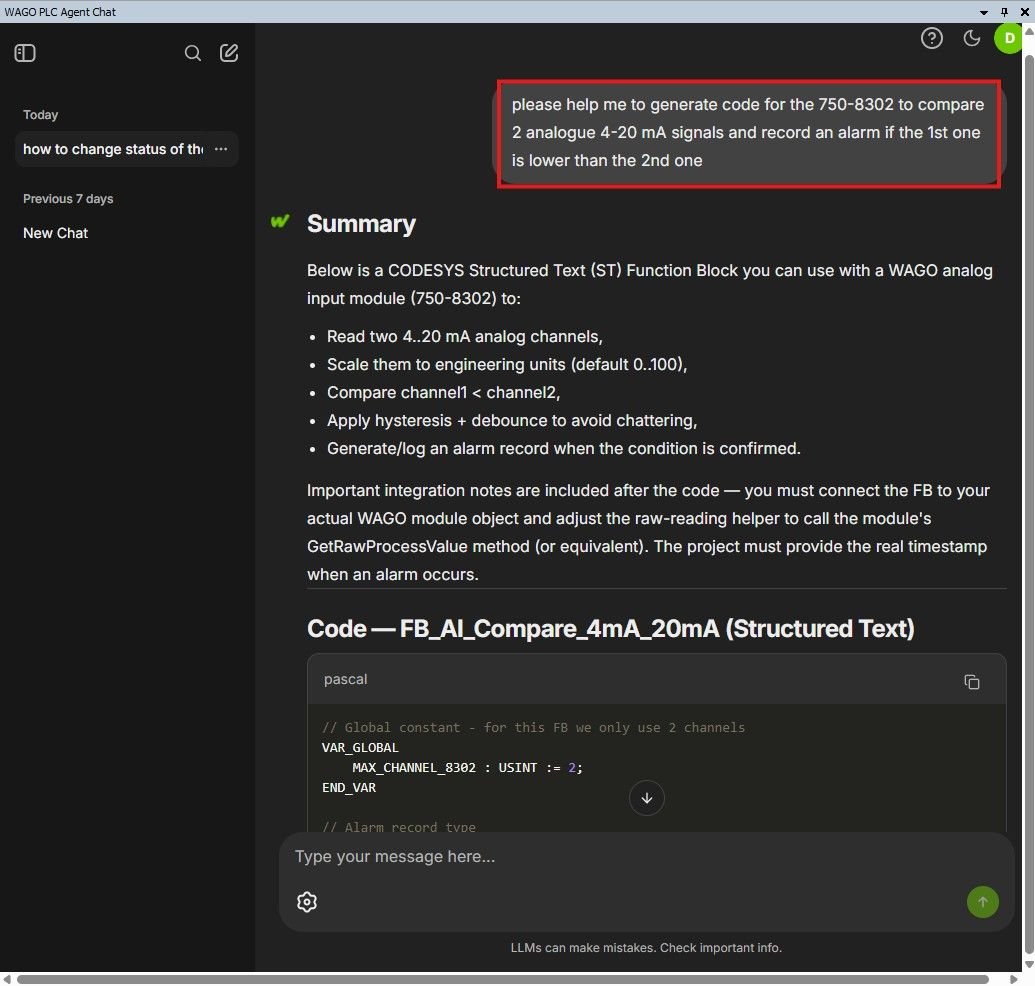Click the user message about 750-8302

tap(748, 133)
